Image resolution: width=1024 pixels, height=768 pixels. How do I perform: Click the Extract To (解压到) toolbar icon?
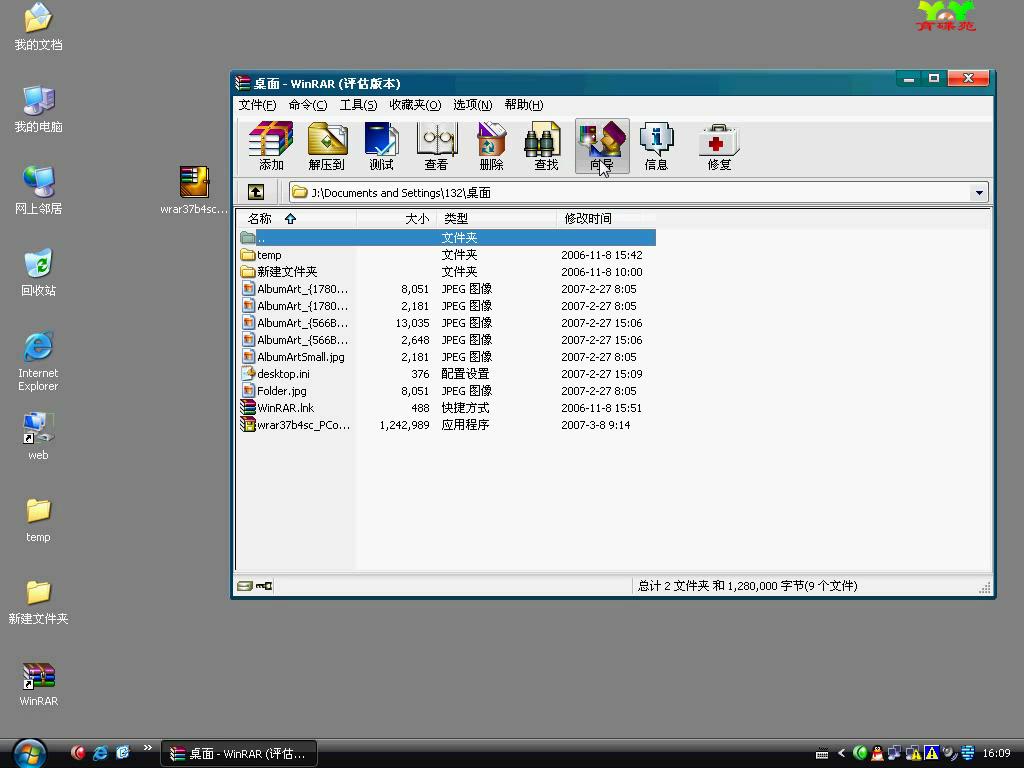coord(327,146)
